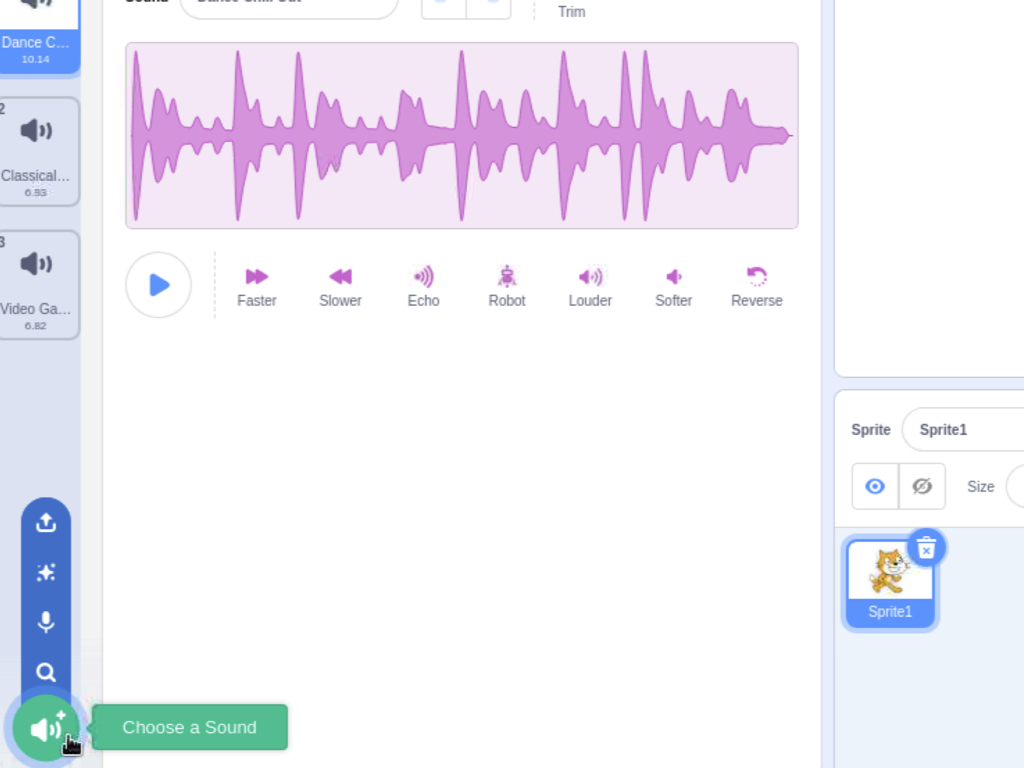Show the sprite using the eye toggle

pos(875,487)
